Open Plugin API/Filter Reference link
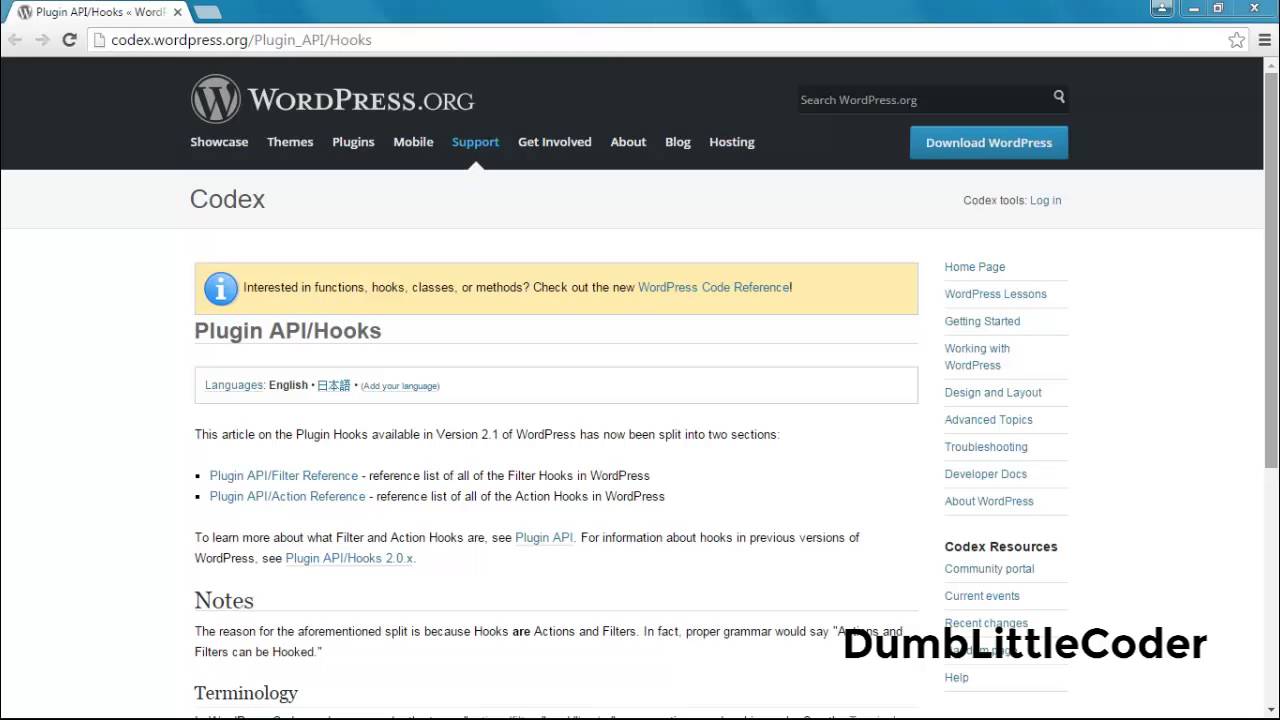 284,476
